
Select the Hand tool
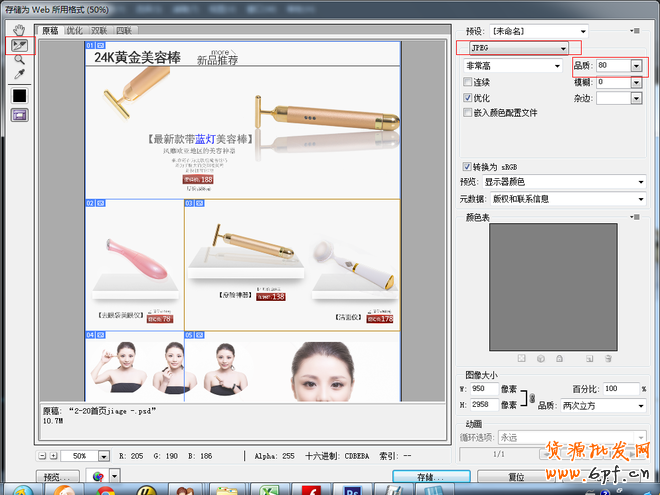(x=19, y=30)
